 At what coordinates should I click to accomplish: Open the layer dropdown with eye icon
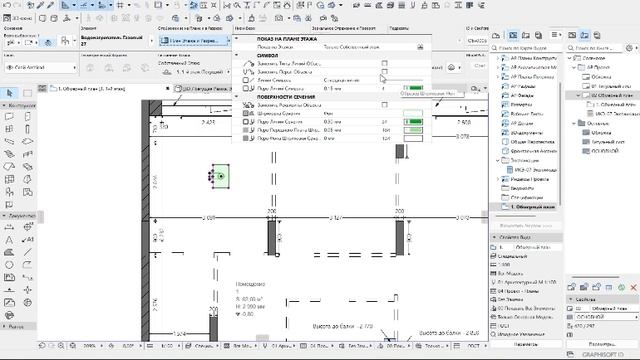tap(40, 67)
